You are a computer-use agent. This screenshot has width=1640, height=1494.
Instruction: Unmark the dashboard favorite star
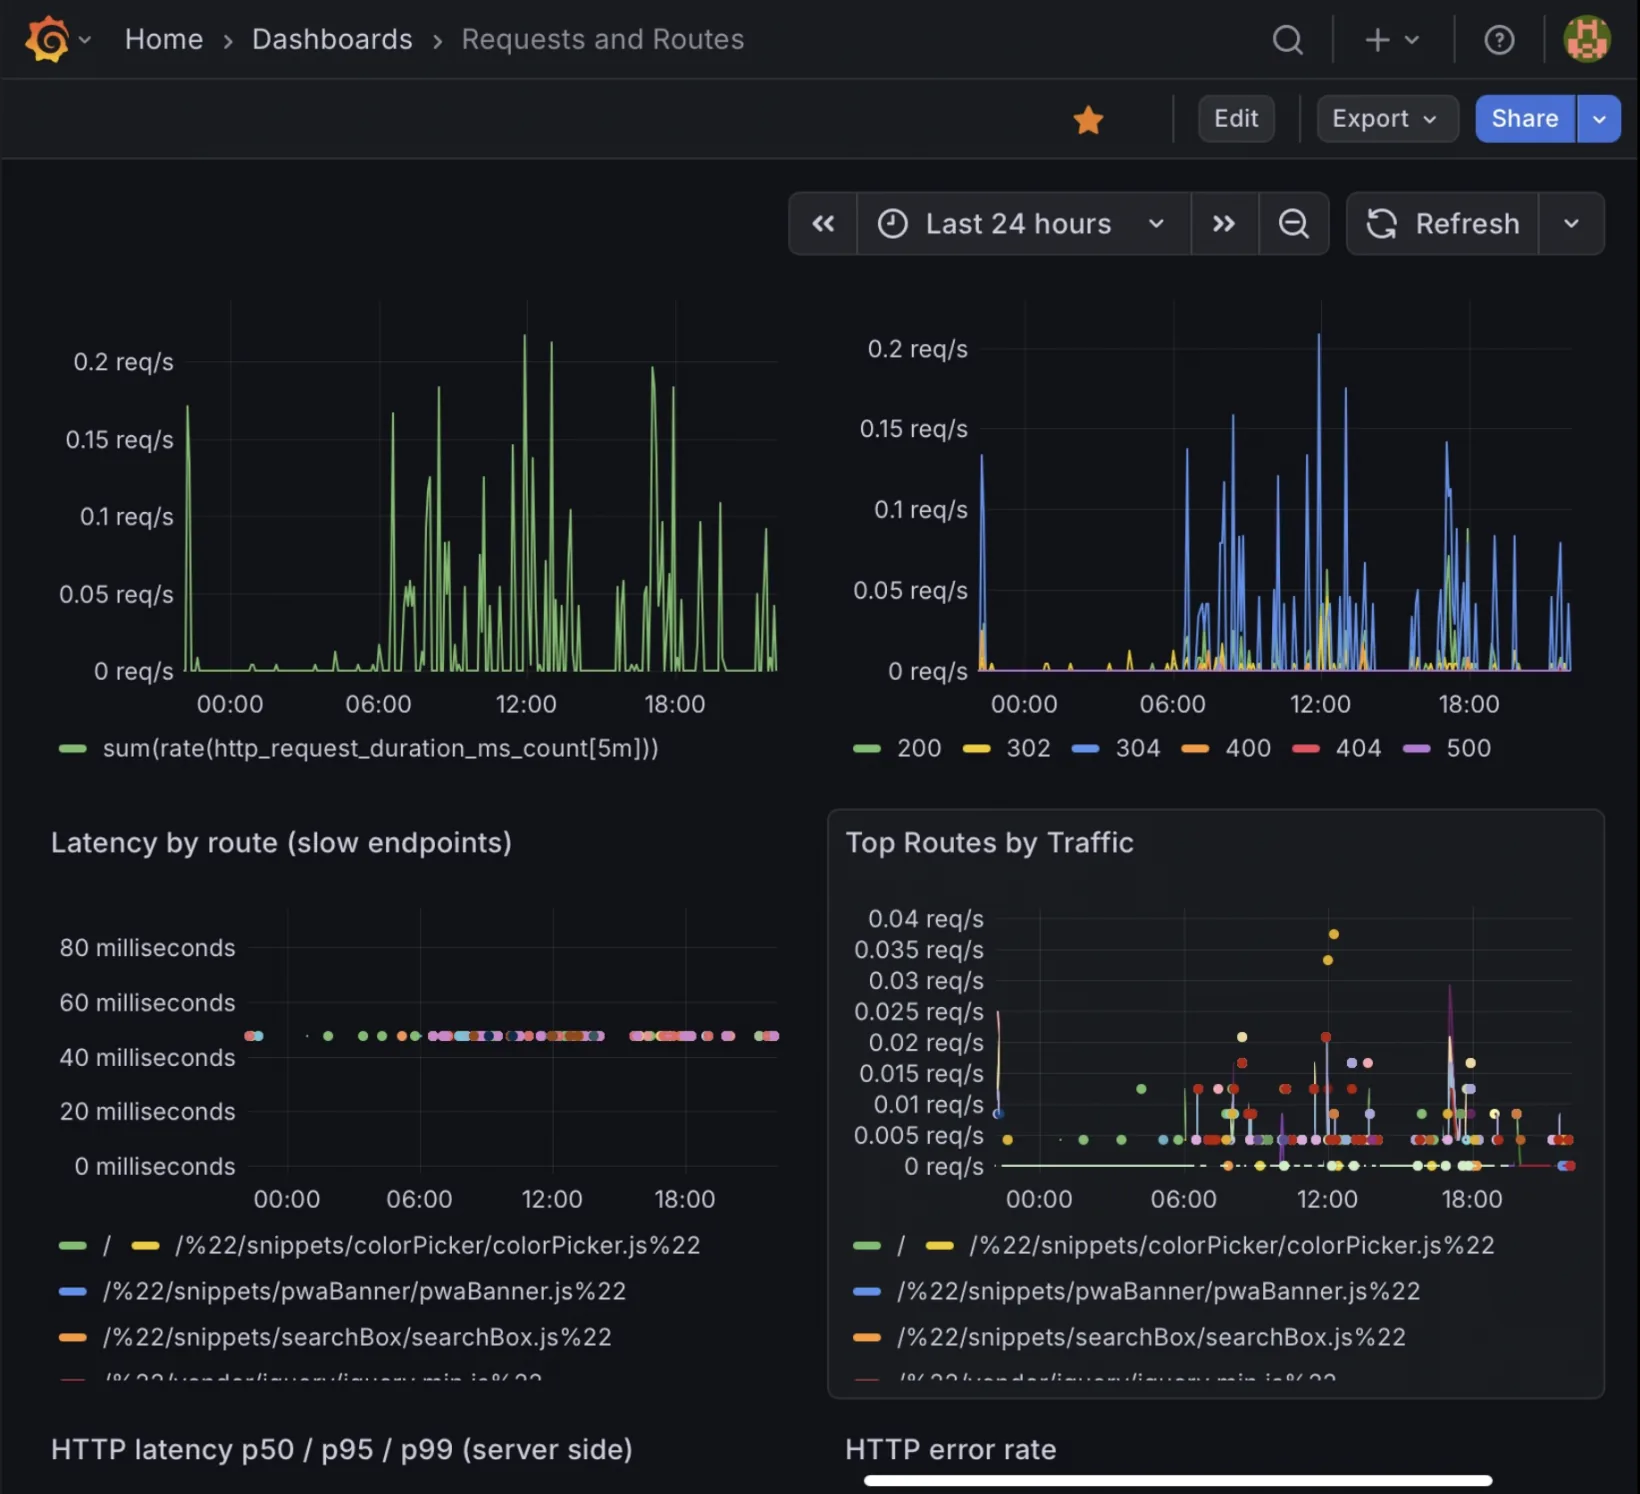(1088, 120)
